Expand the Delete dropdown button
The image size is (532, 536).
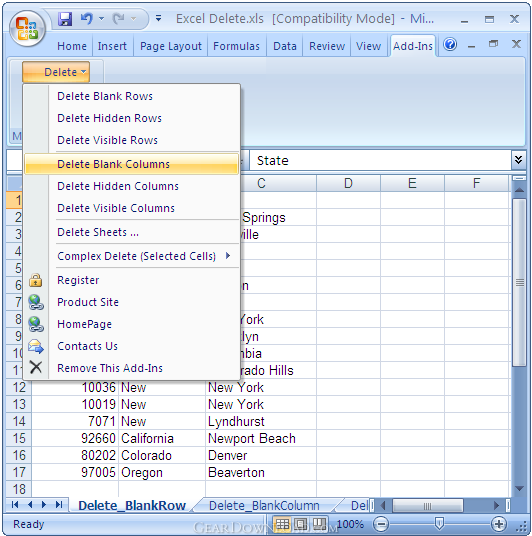click(56, 72)
